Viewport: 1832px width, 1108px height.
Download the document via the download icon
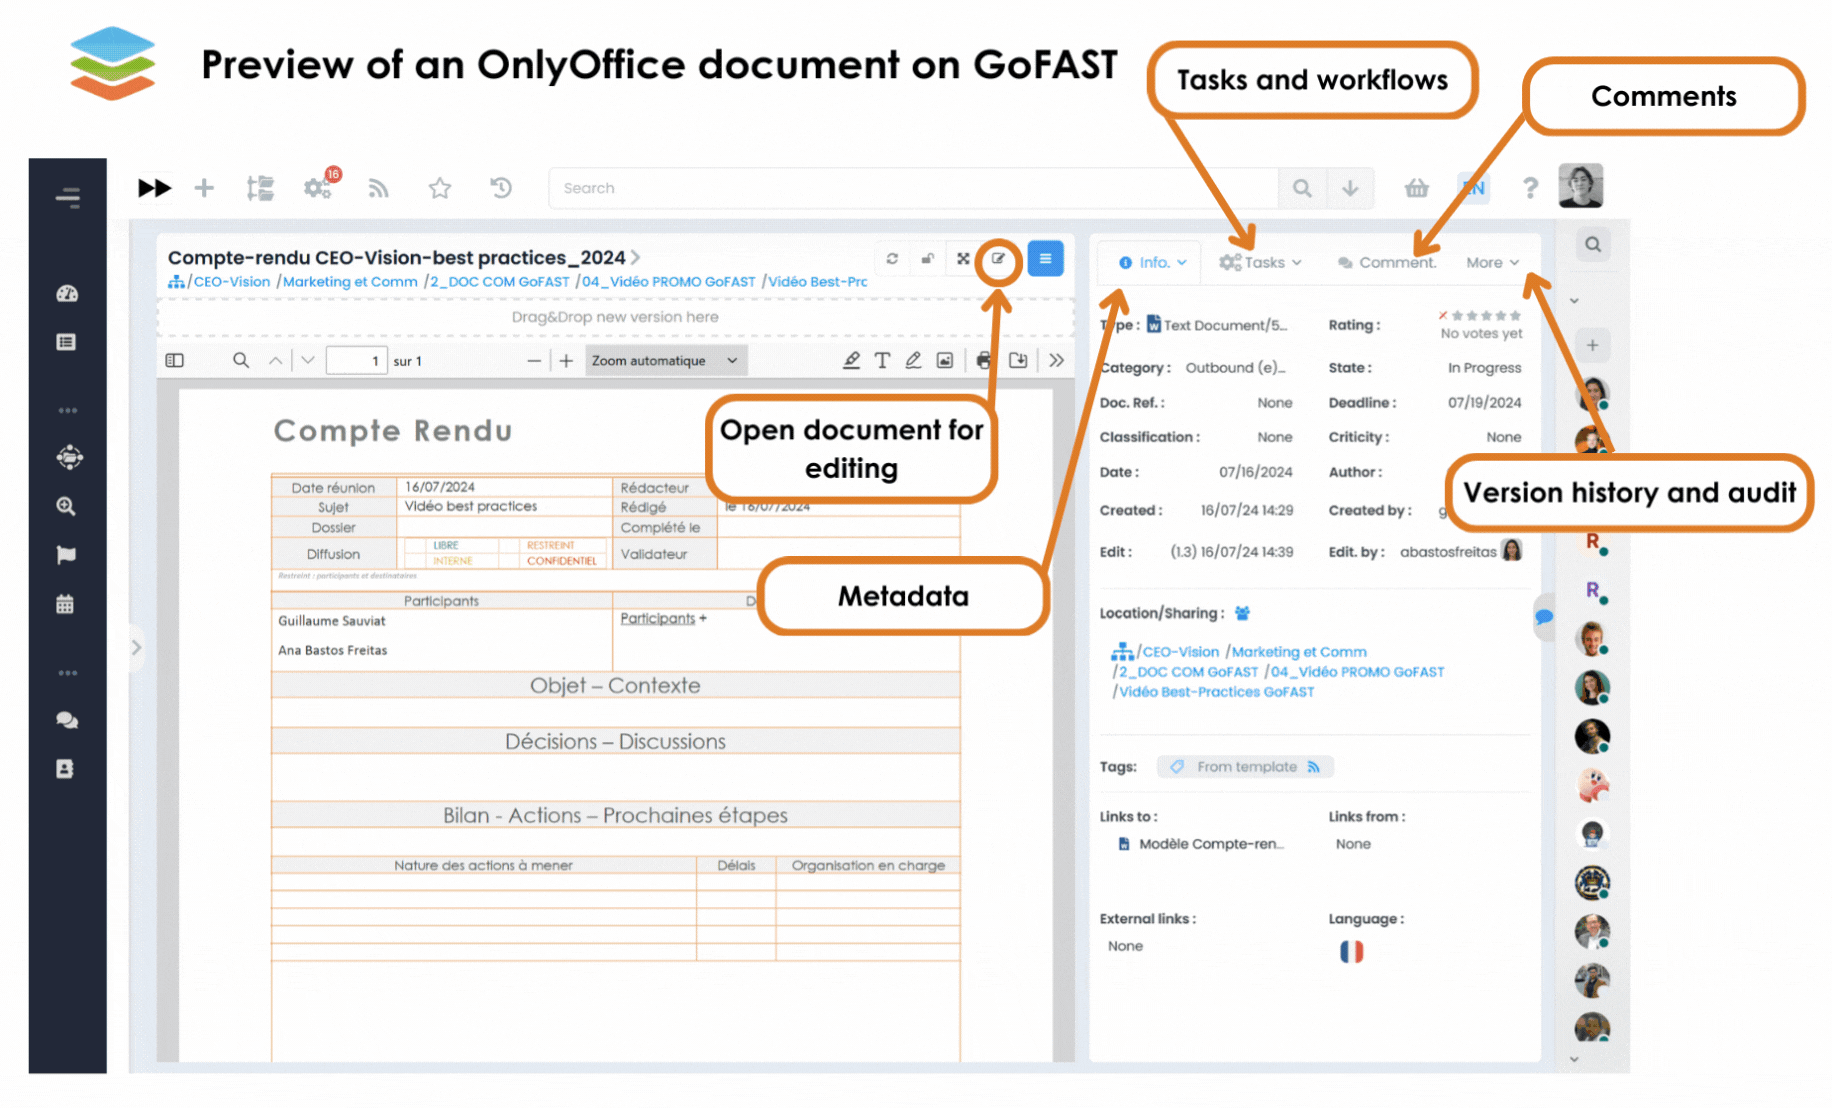1019,360
